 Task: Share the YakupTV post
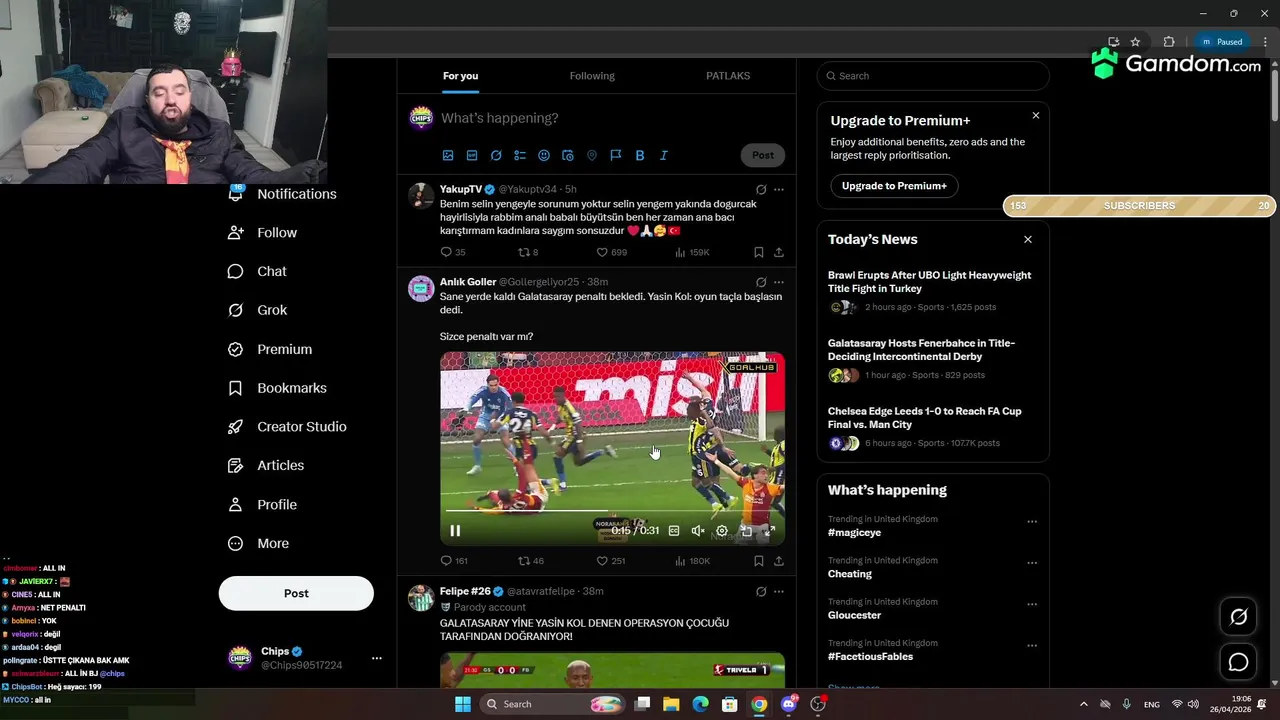point(779,253)
